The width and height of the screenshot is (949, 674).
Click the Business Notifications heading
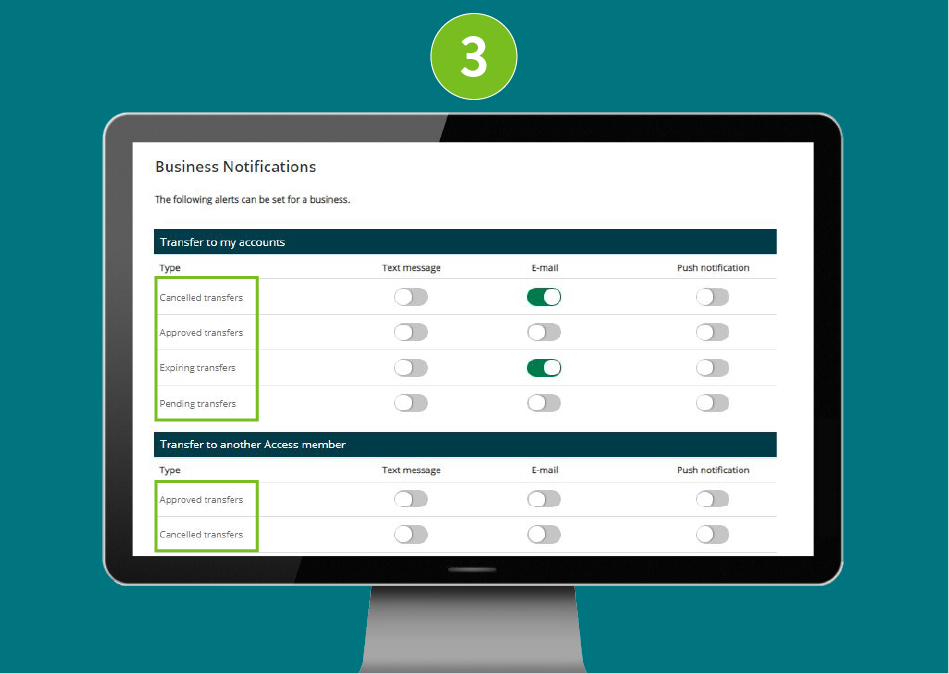click(x=235, y=167)
